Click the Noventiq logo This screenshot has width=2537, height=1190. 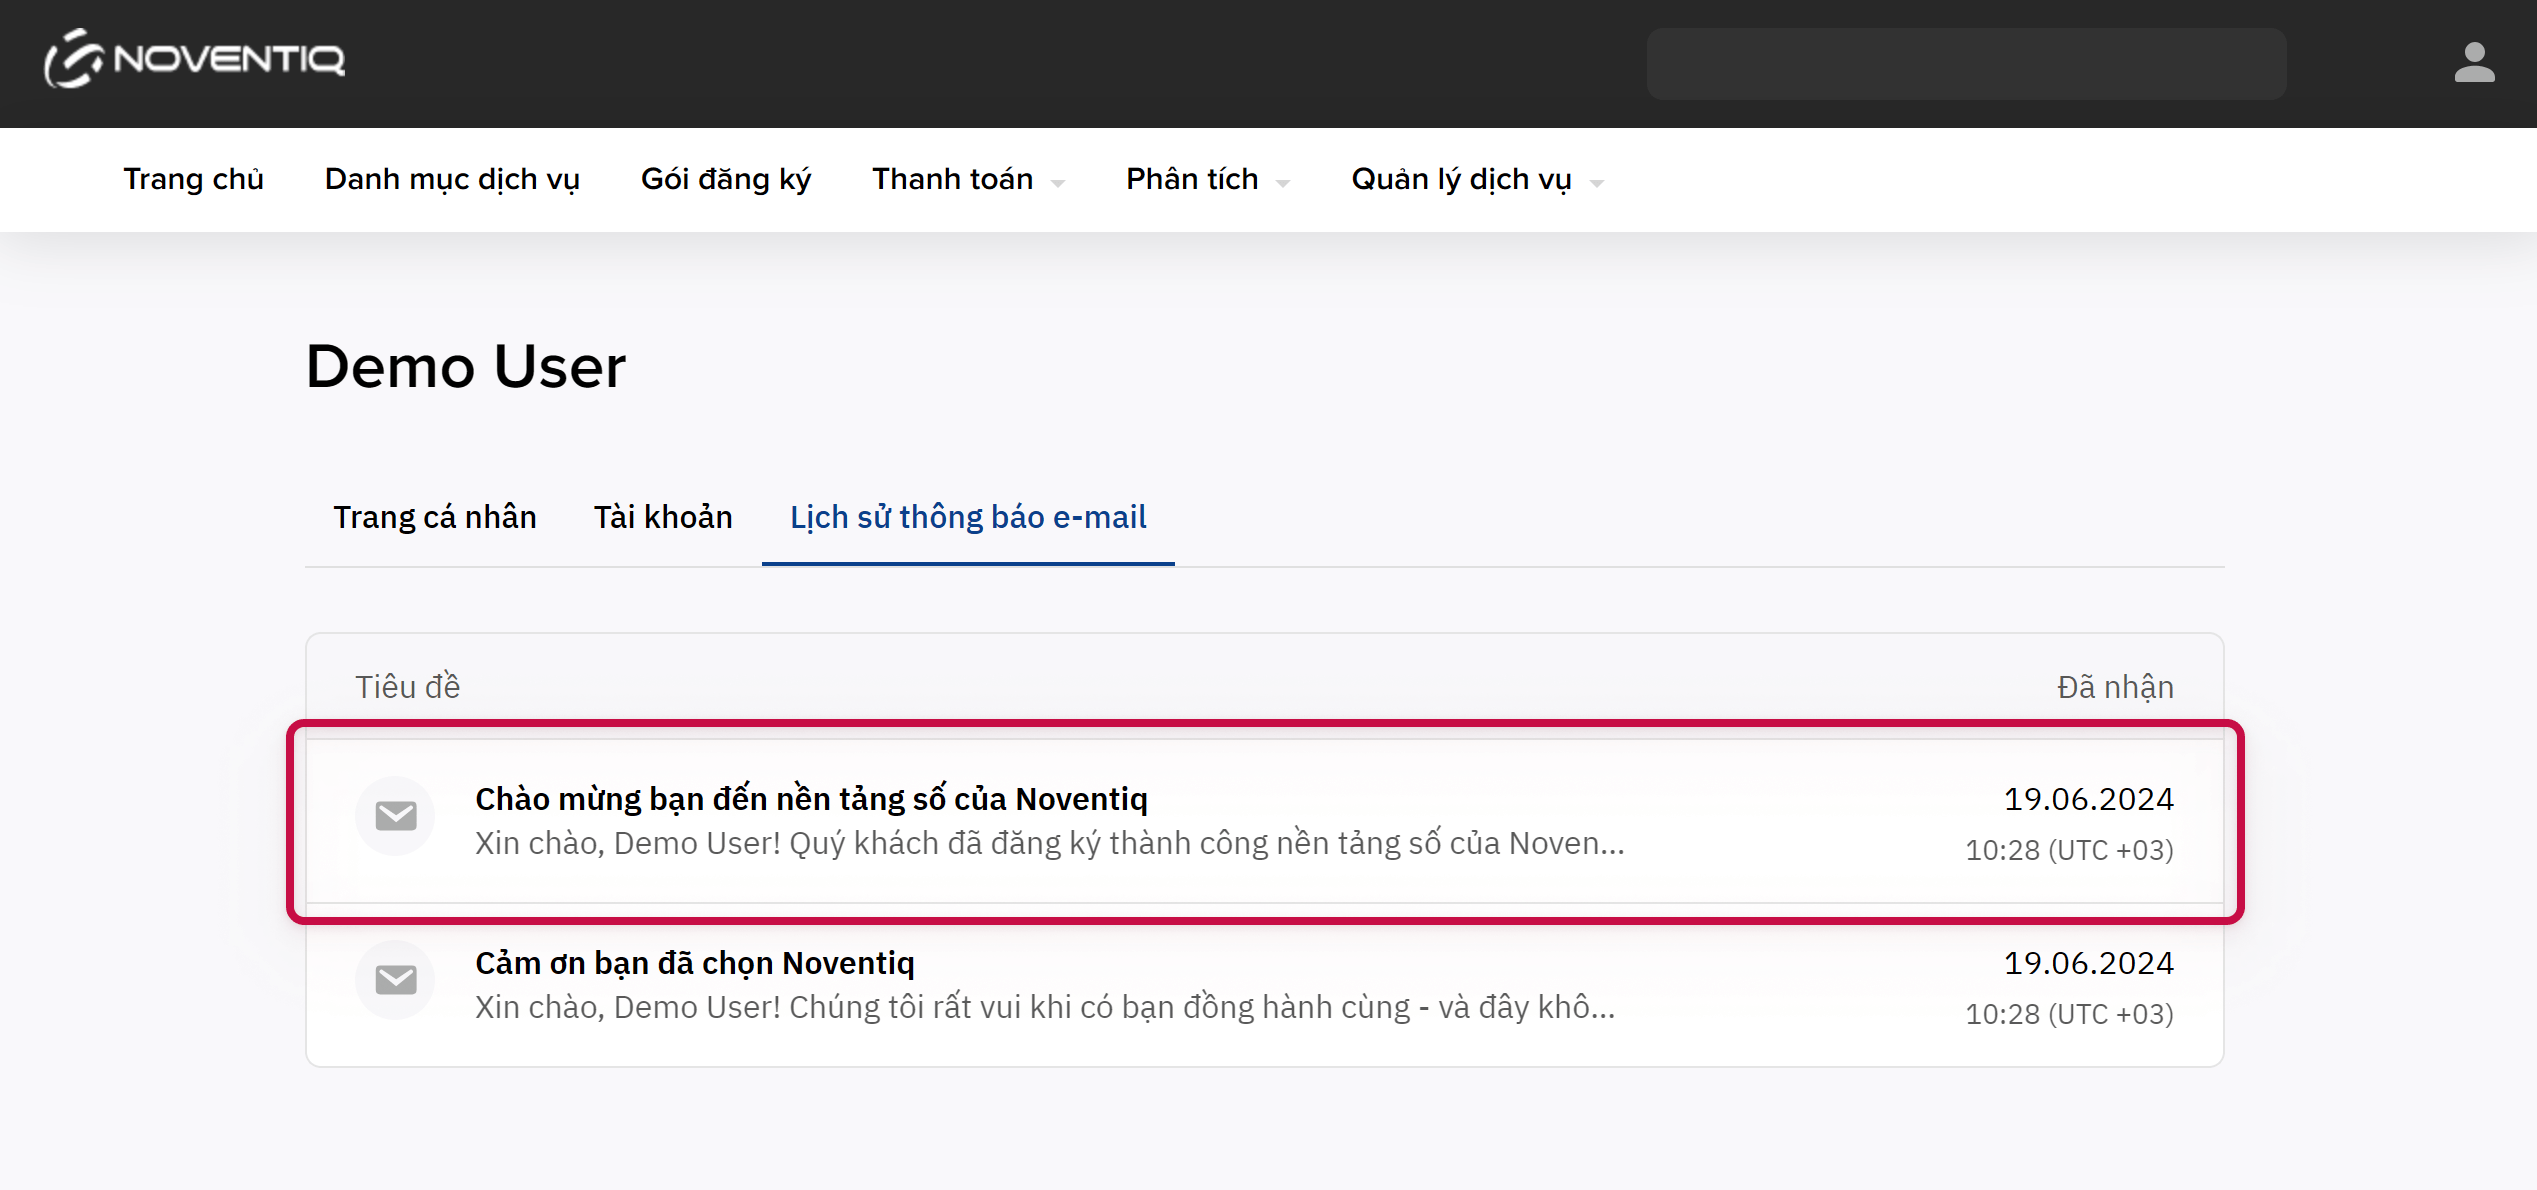195,59
